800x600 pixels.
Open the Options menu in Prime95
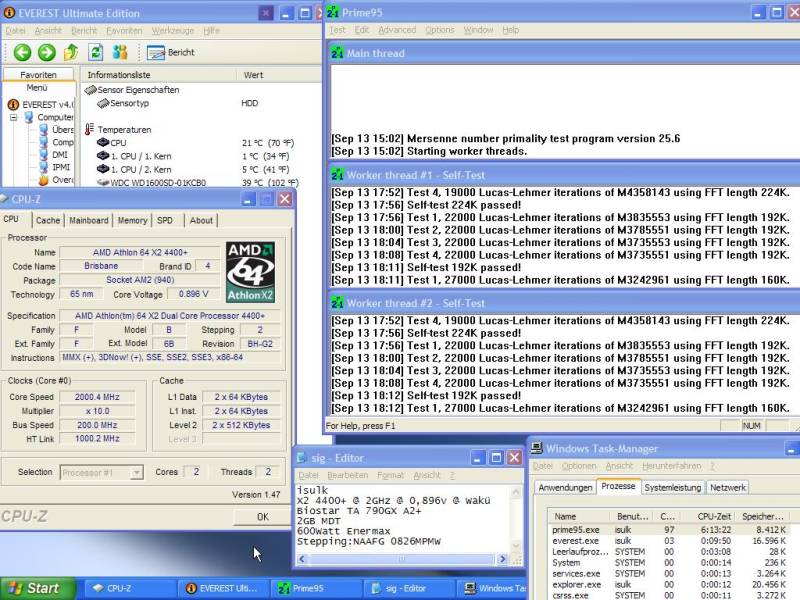[x=439, y=30]
